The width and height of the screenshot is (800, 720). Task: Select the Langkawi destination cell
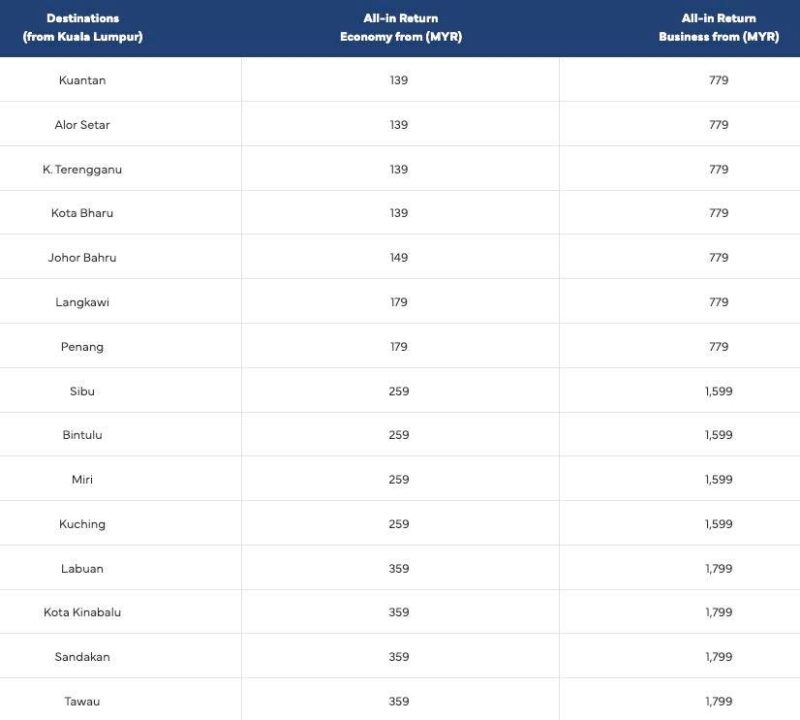(x=82, y=302)
